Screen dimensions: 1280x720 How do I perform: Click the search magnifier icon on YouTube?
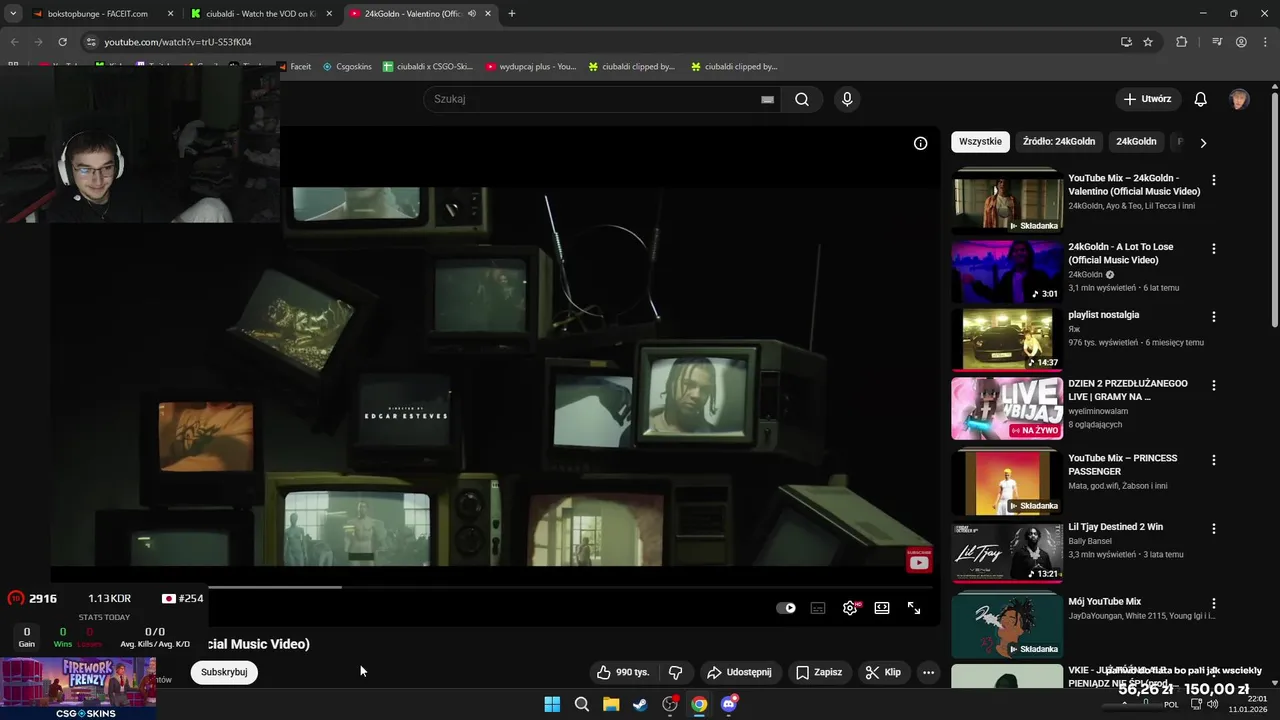point(802,99)
